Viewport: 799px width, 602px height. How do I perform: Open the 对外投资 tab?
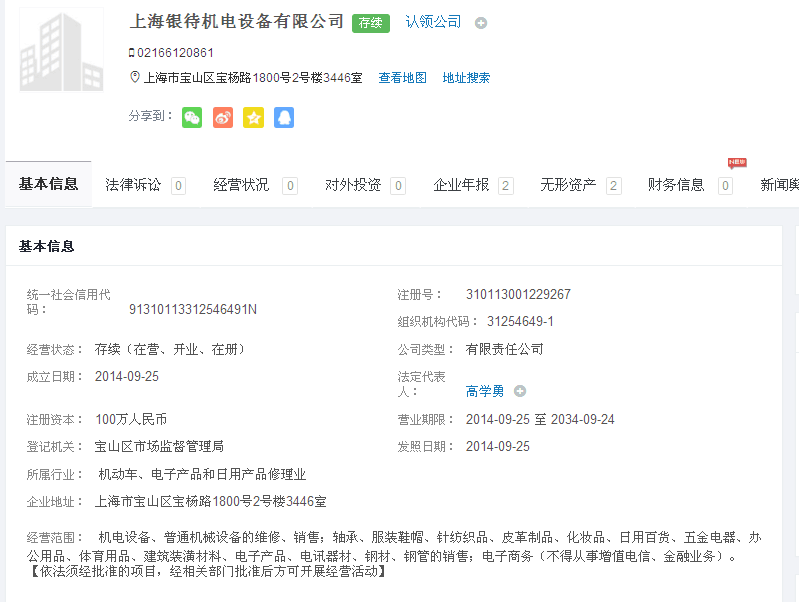point(353,185)
